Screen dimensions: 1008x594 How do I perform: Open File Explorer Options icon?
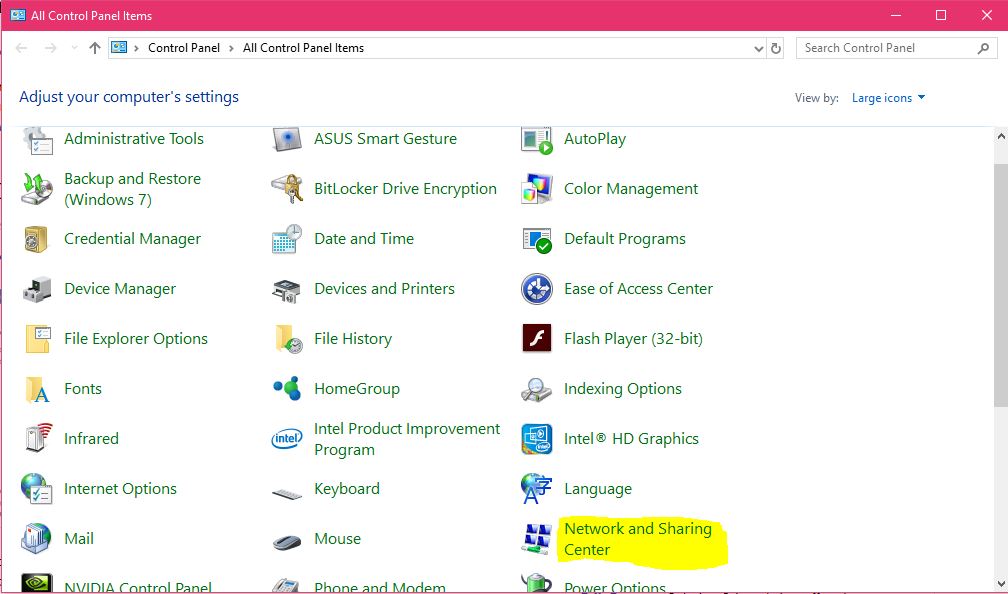pyautogui.click(x=38, y=339)
